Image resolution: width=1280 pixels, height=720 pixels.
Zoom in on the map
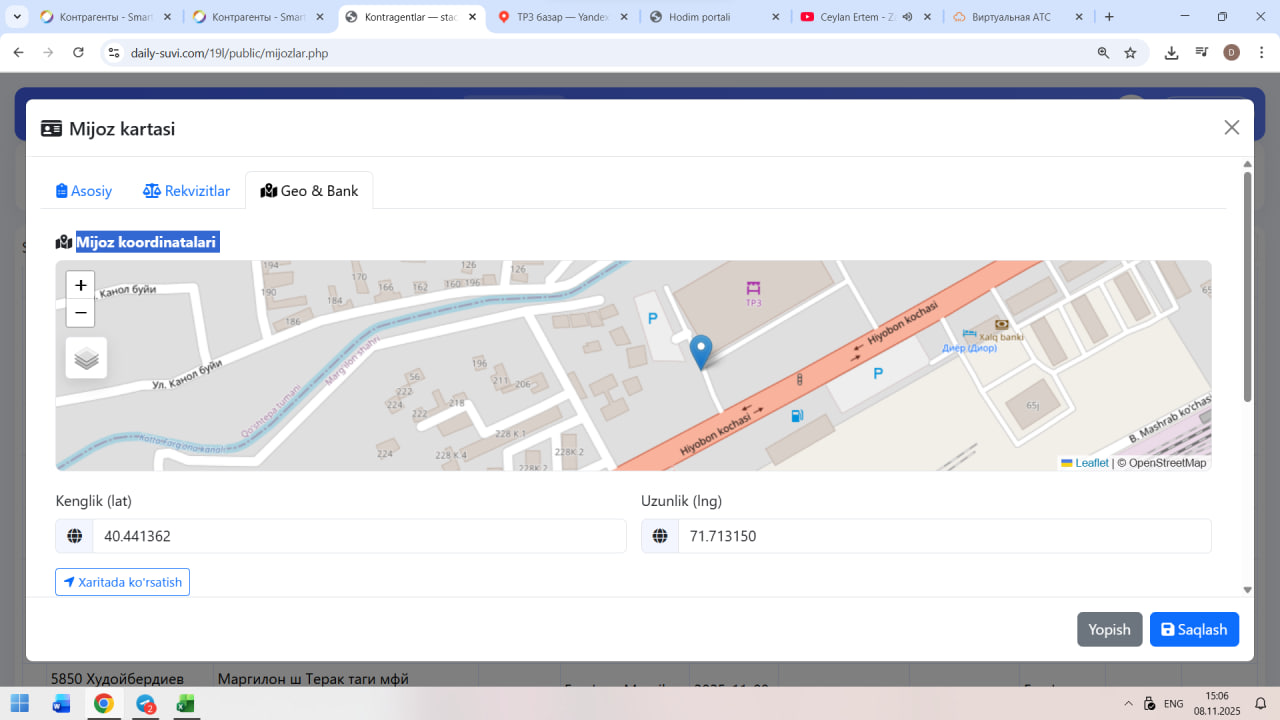pos(81,285)
